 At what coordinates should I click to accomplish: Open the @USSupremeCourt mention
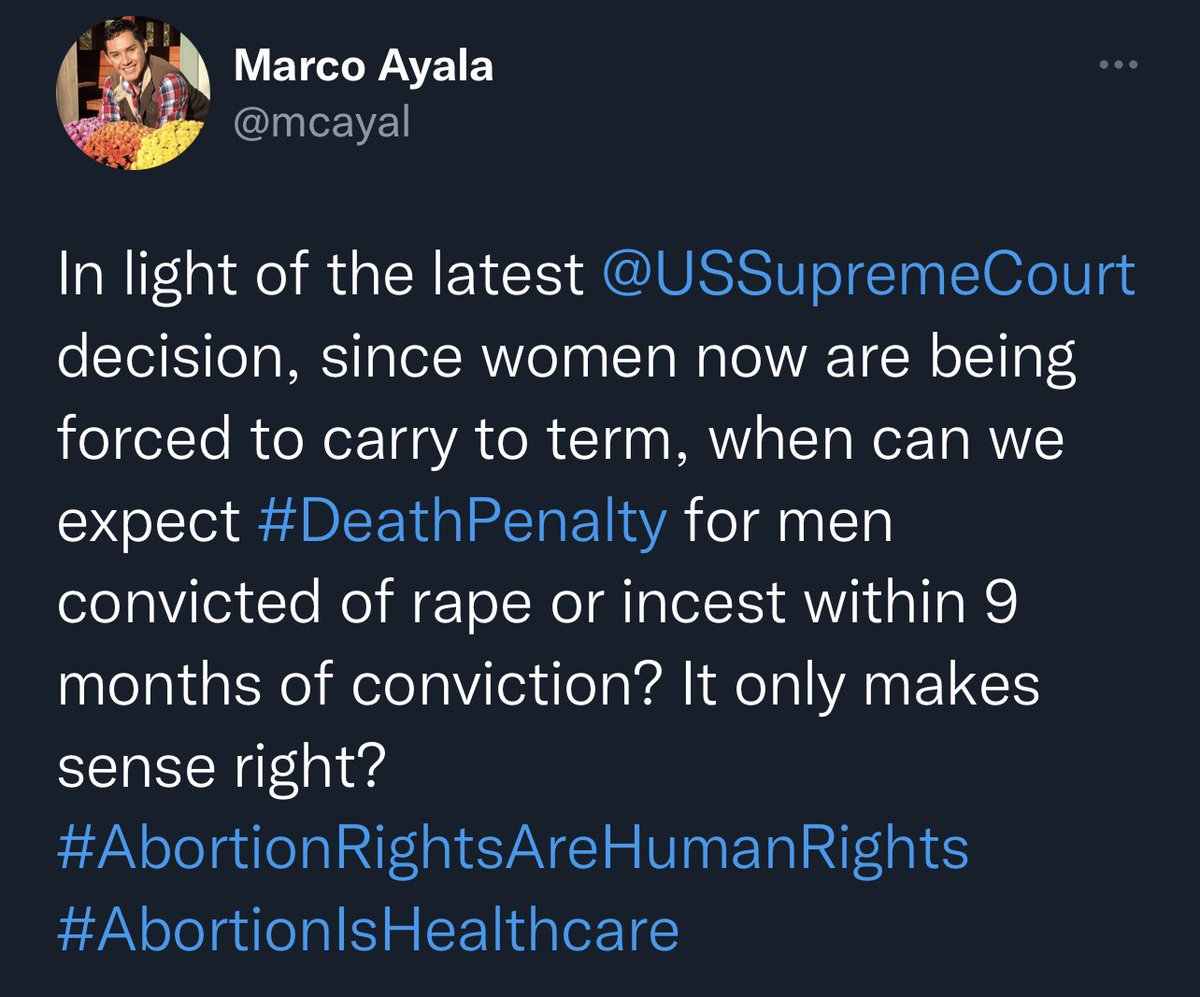[x=870, y=275]
